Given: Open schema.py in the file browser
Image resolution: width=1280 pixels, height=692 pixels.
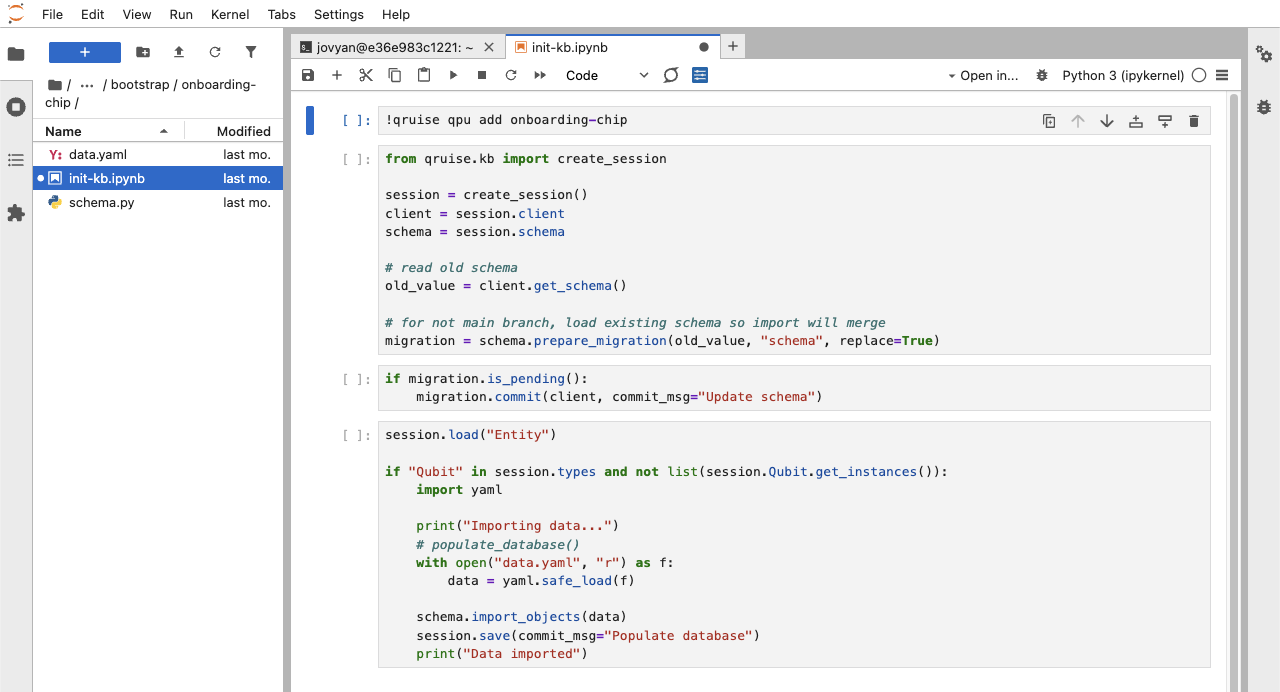Looking at the screenshot, I should pyautogui.click(x=101, y=202).
